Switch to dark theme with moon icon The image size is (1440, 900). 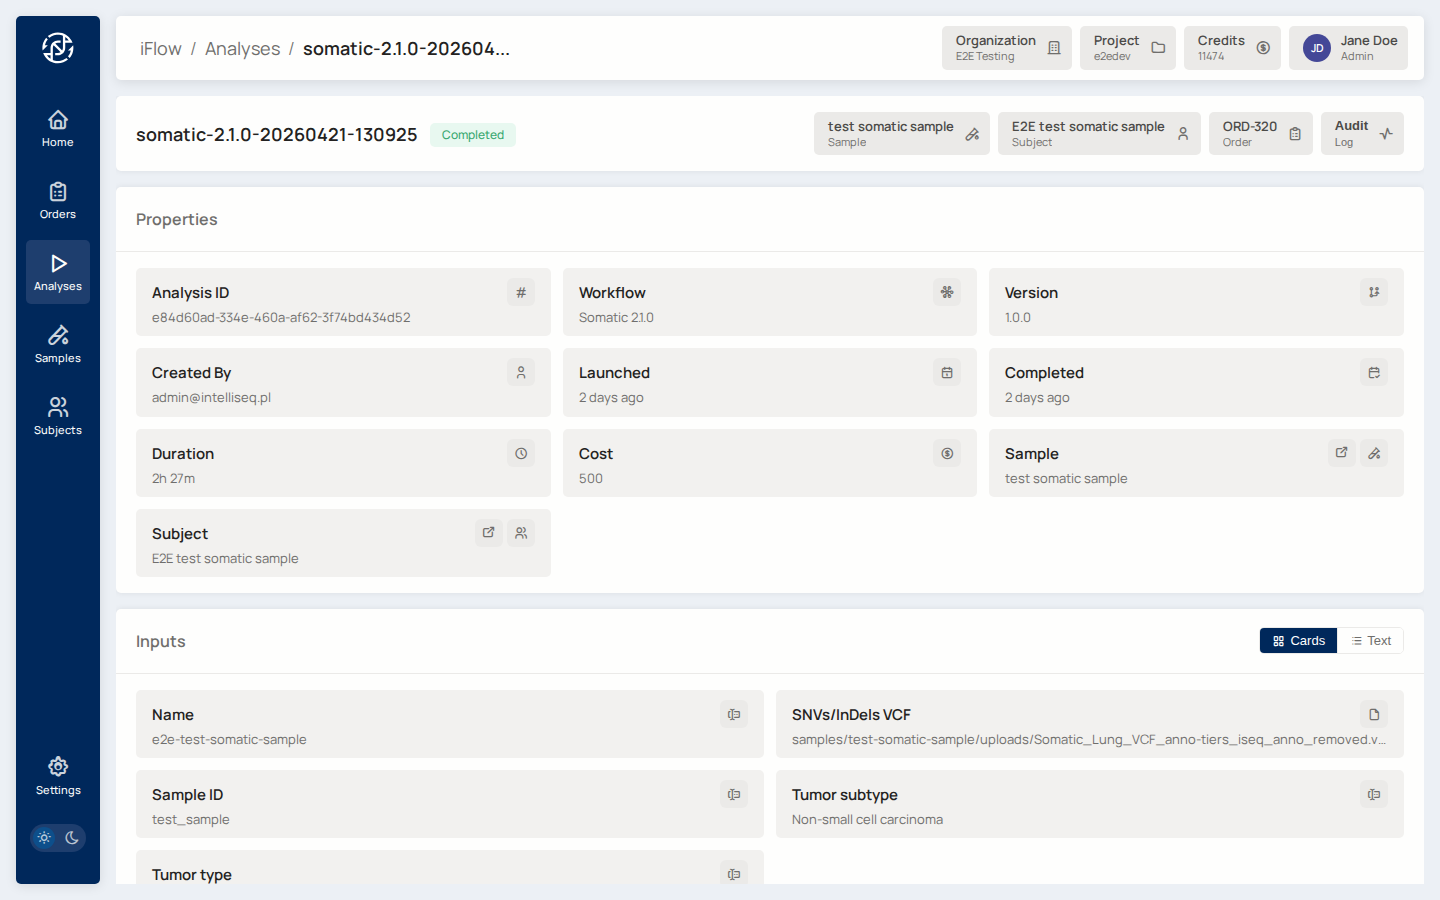pos(72,838)
